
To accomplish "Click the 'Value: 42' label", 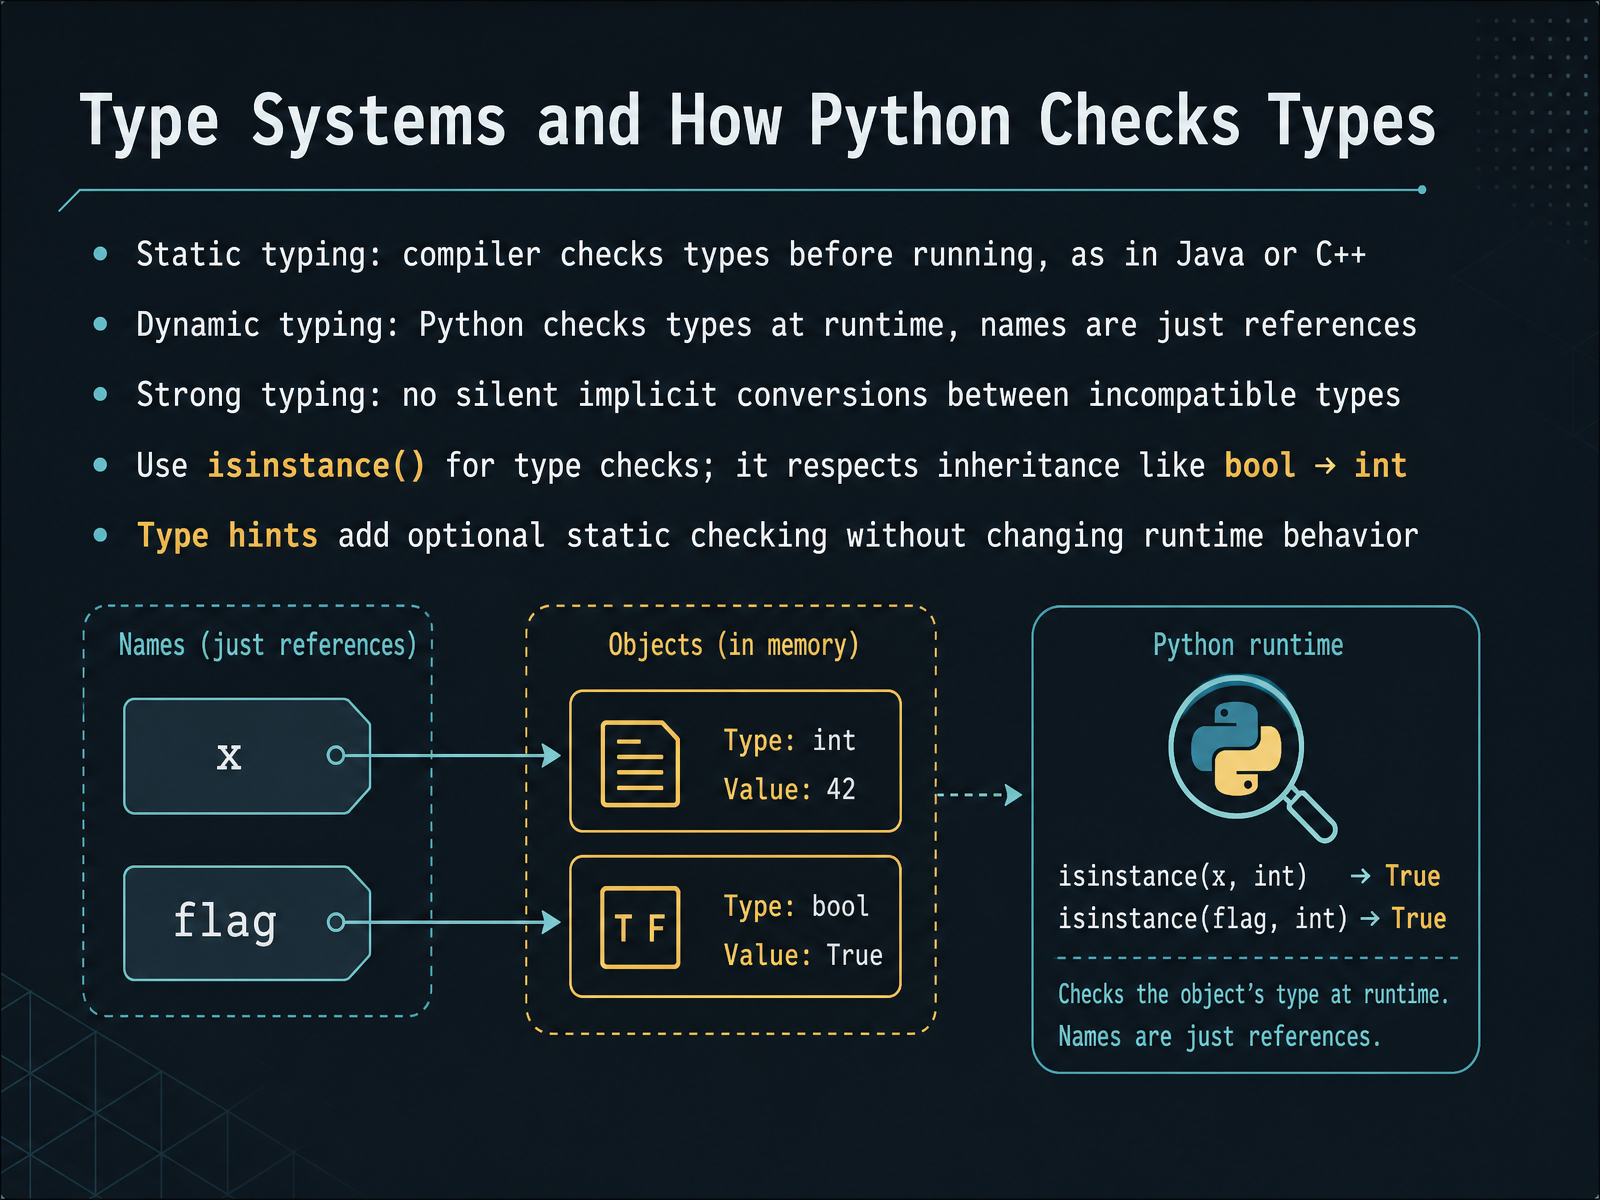I will click(790, 789).
